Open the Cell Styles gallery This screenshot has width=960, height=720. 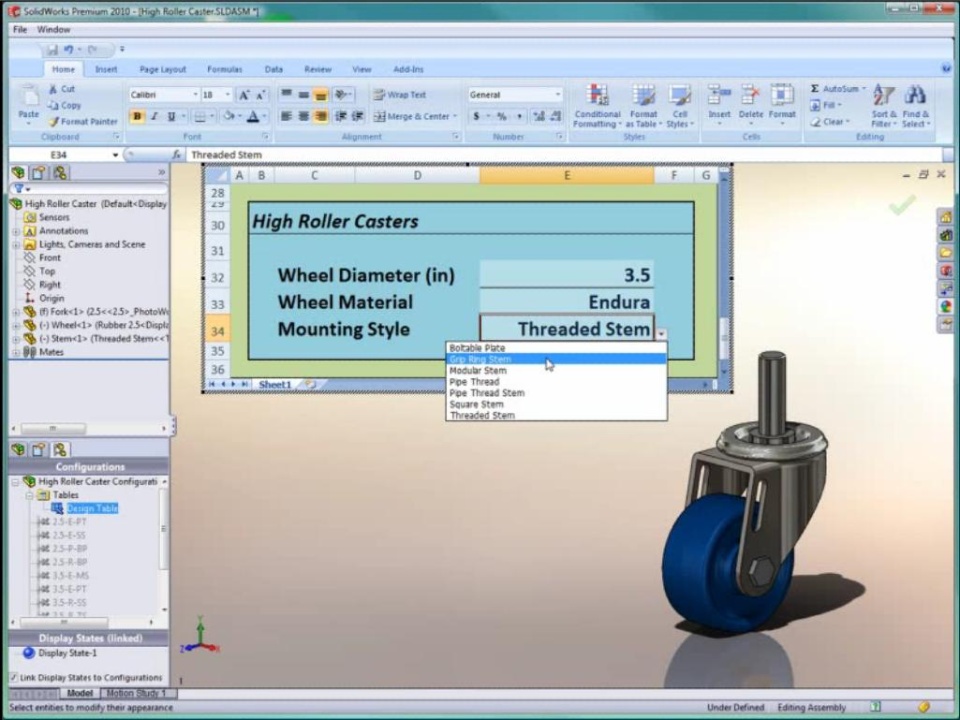[x=680, y=106]
